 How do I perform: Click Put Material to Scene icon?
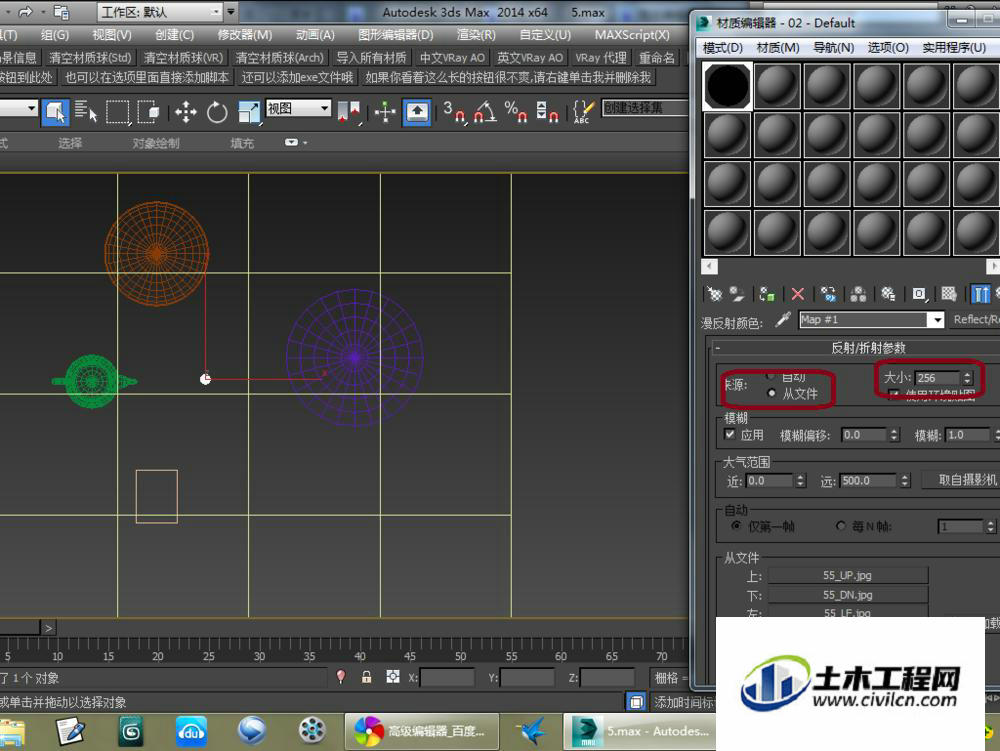click(737, 294)
